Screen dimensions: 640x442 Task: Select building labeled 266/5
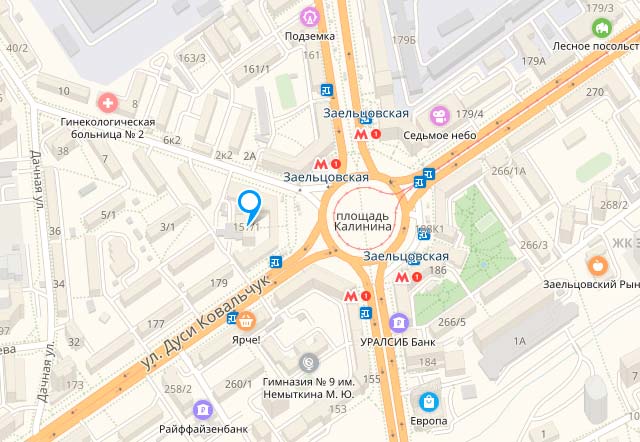click(452, 322)
